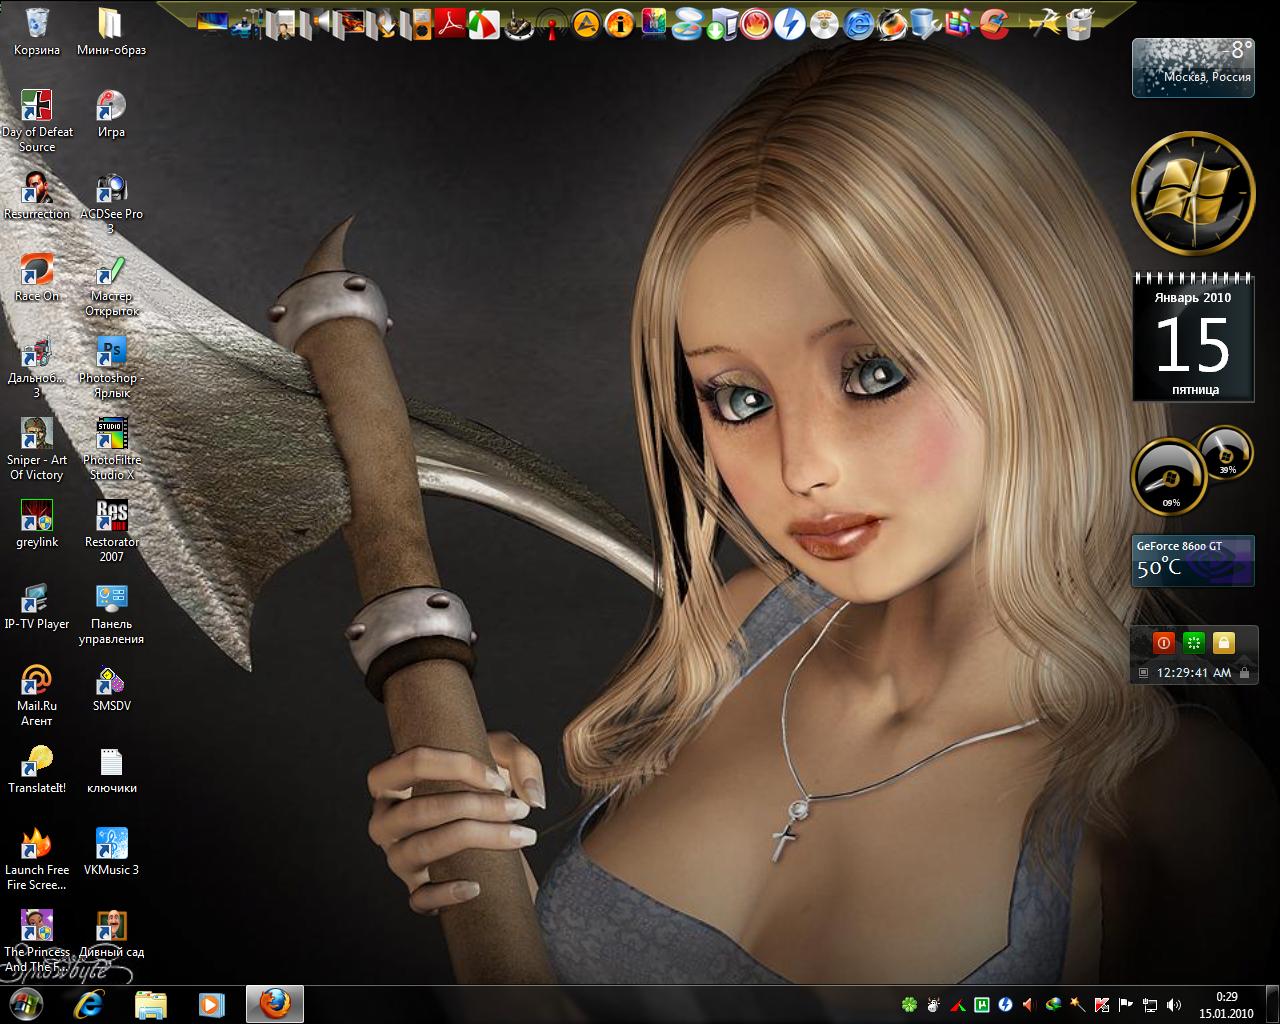Launch Free Fire Screensaver shortcut
Image resolution: width=1280 pixels, height=1024 pixels.
[x=37, y=859]
